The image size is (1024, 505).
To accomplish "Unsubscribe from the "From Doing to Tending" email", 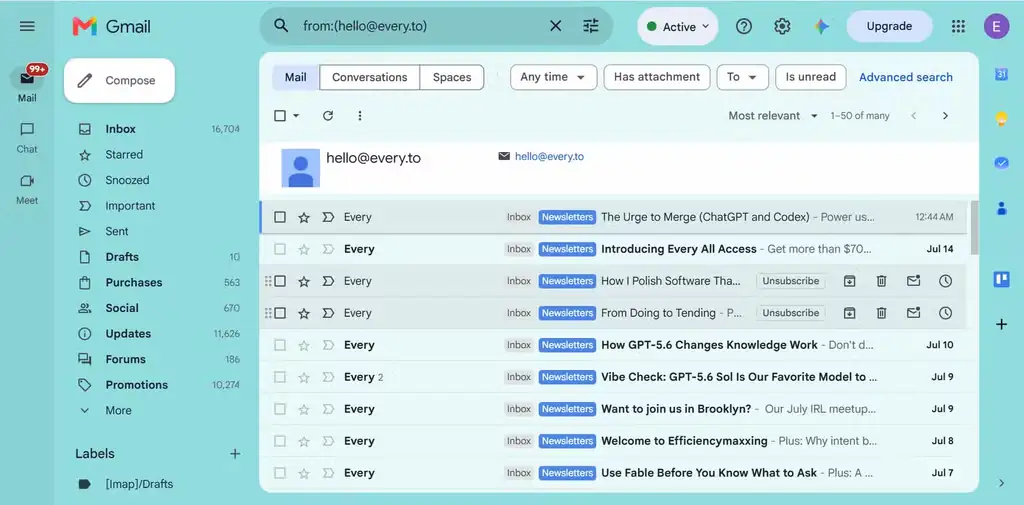I will coord(790,313).
